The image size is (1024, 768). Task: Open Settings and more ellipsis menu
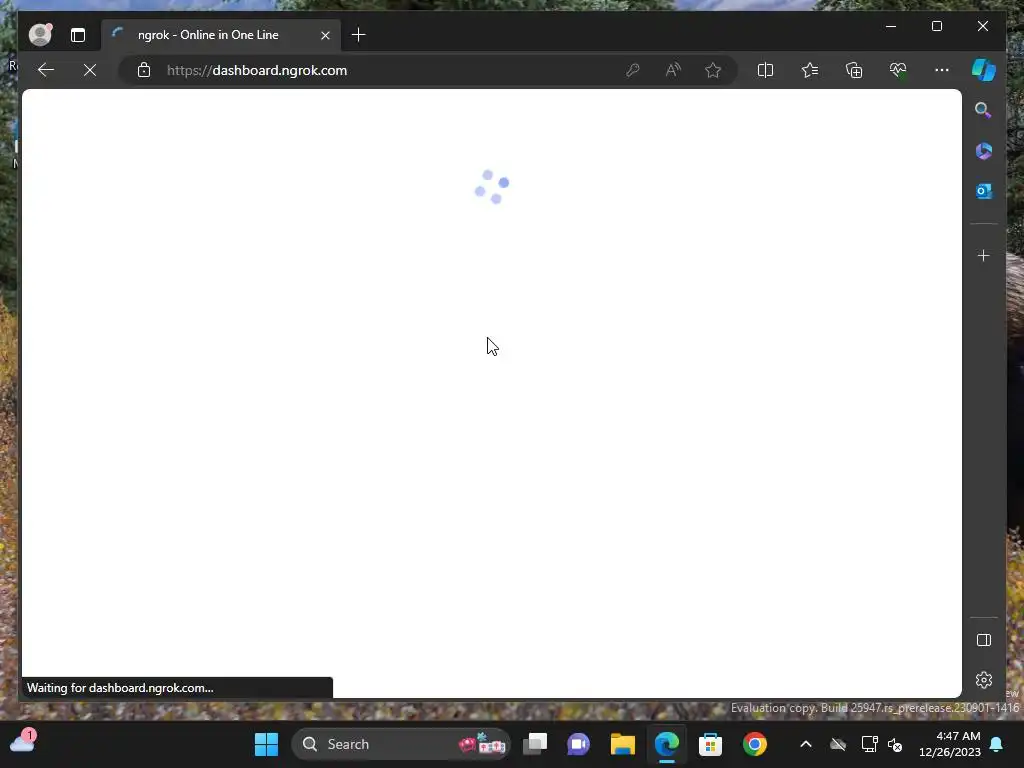point(942,70)
